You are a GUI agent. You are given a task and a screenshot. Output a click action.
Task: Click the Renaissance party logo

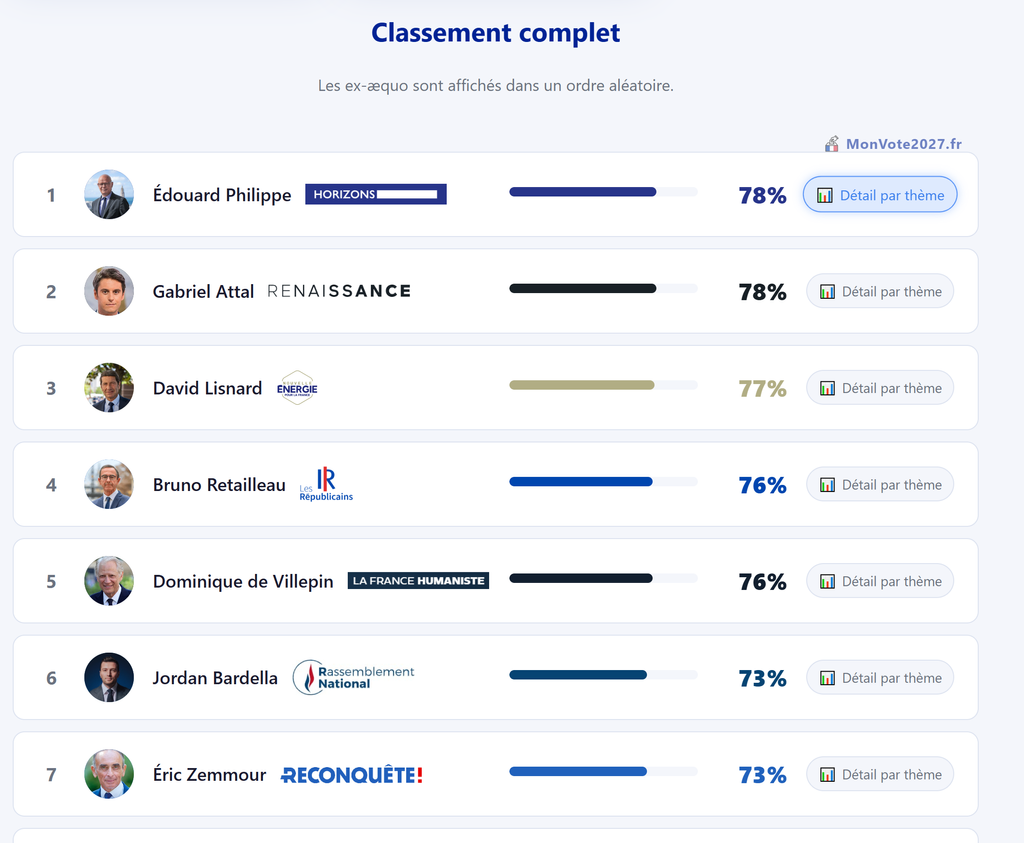339,291
